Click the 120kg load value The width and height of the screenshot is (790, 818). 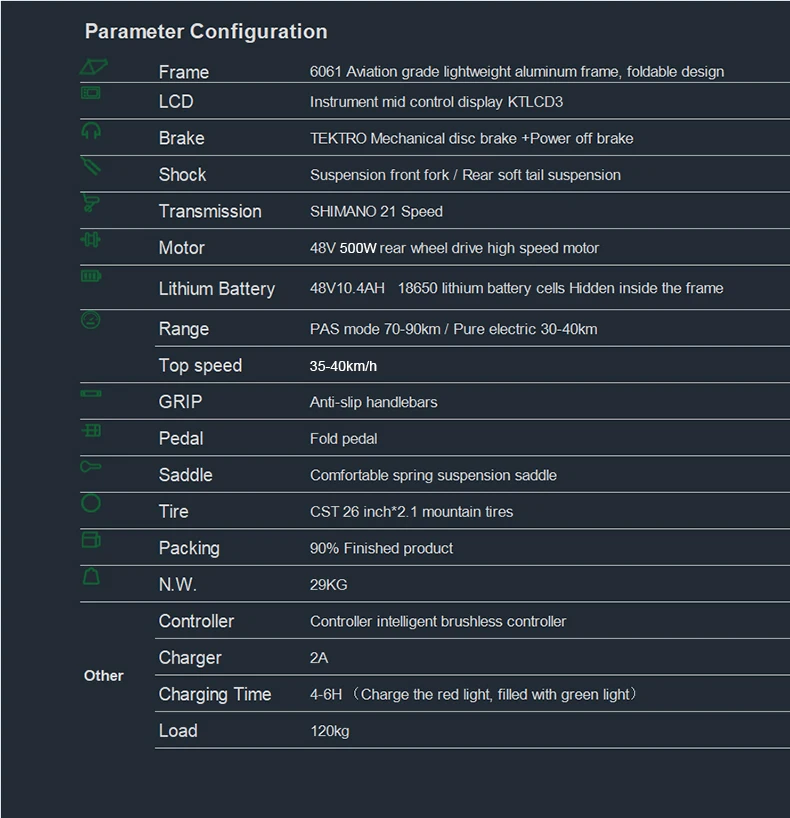point(330,732)
